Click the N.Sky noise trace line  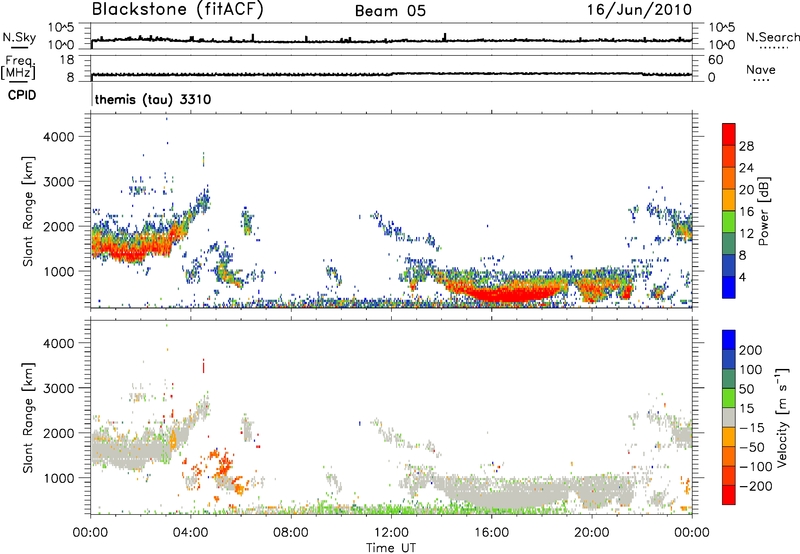click(x=391, y=40)
